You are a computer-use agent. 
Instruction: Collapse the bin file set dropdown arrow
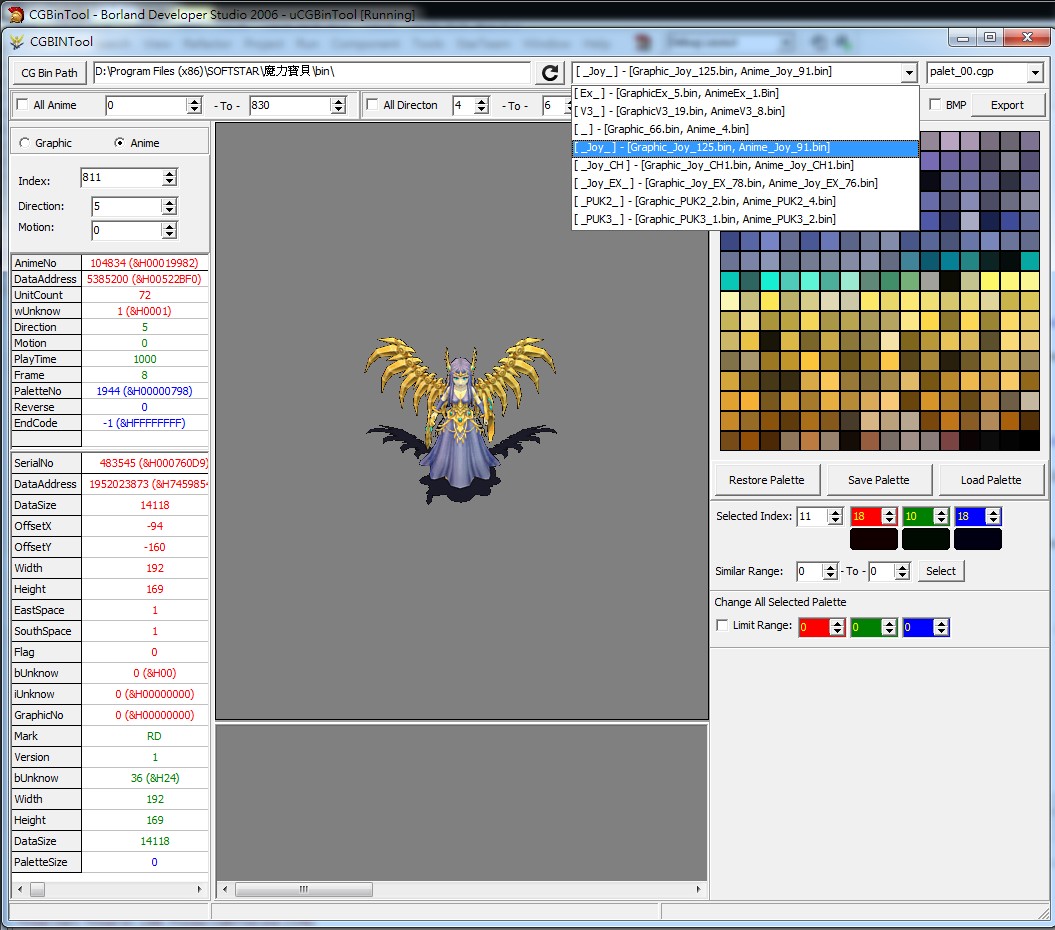click(908, 73)
